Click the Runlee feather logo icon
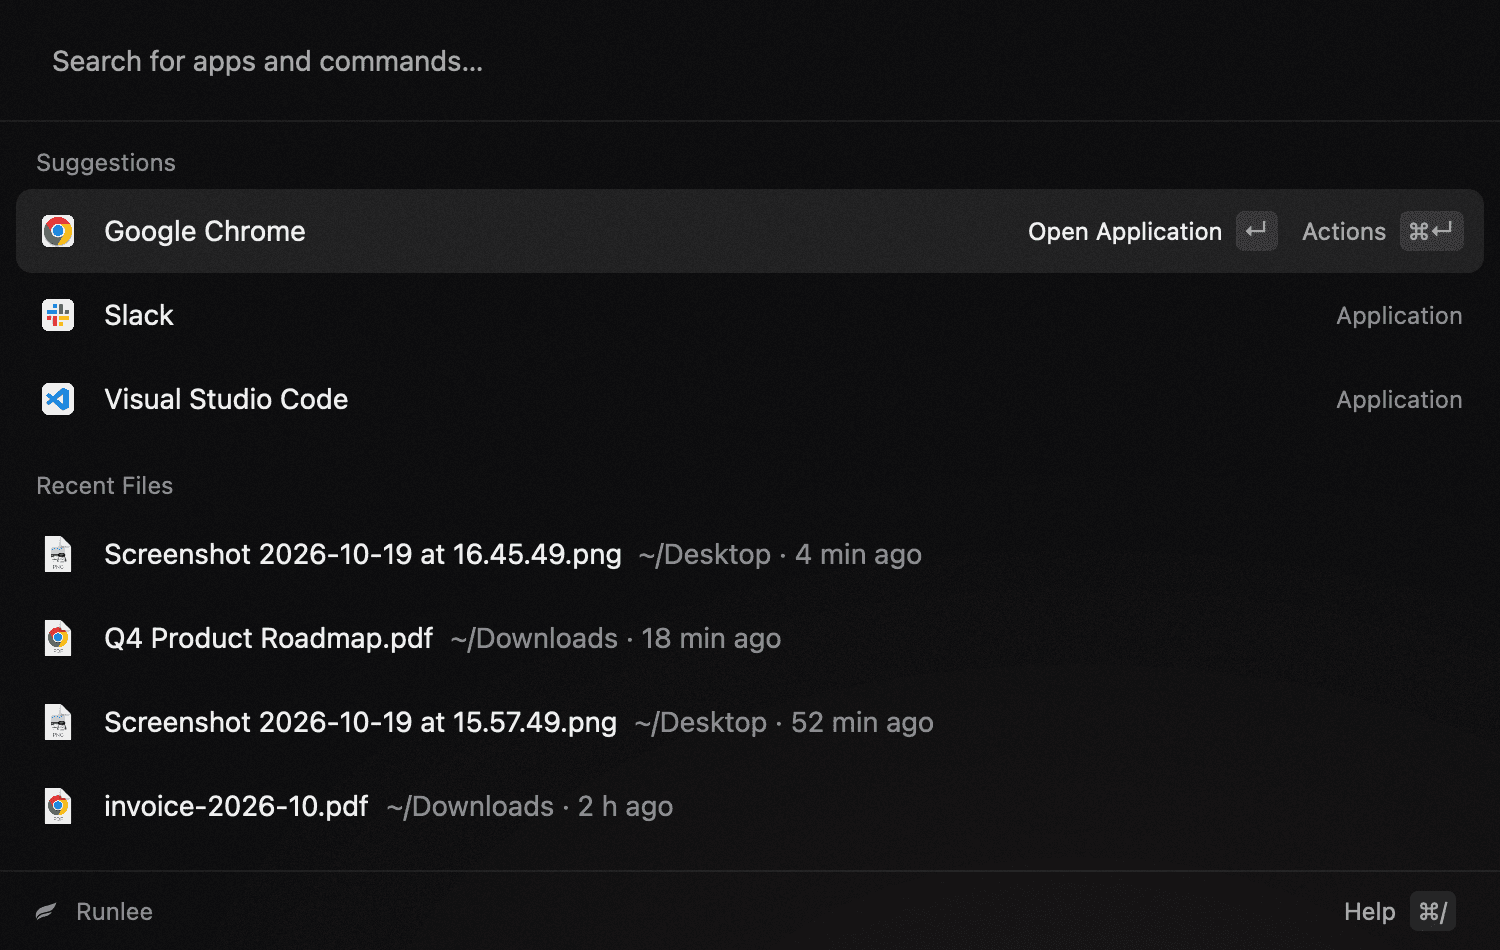Screen dimensions: 1500x950 click(x=46, y=912)
